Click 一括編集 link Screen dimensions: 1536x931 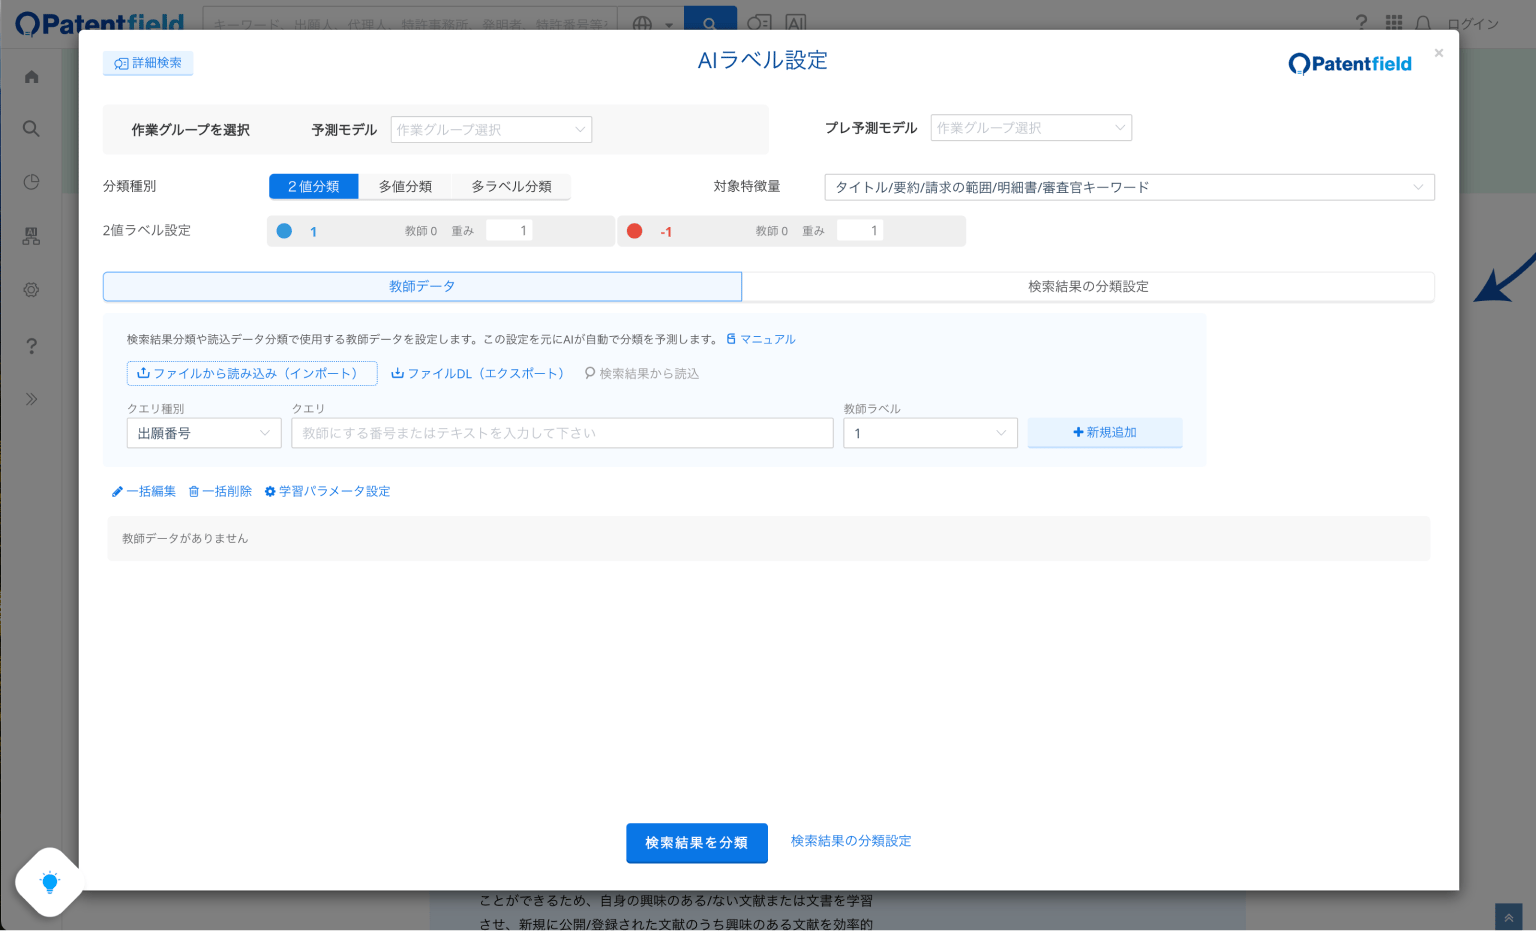click(144, 492)
